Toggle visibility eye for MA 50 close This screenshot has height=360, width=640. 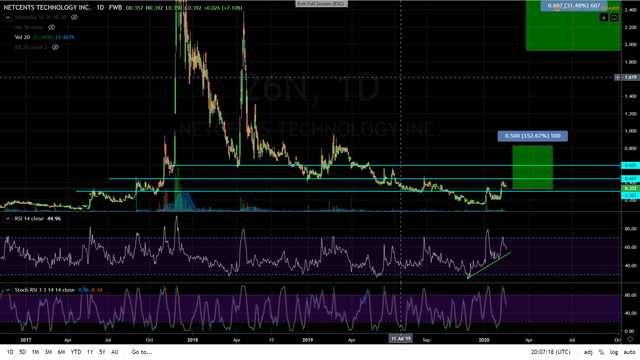[x=51, y=27]
